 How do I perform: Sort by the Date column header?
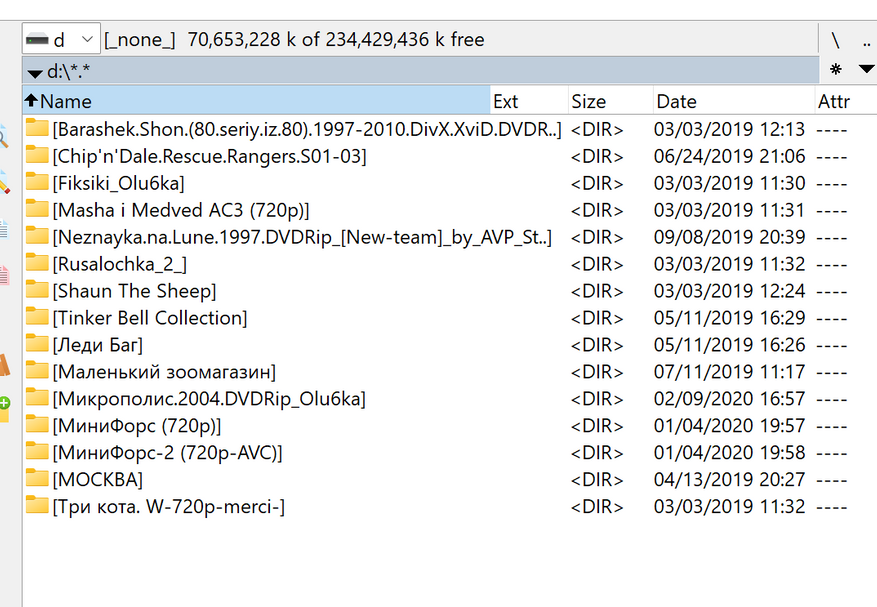pos(676,101)
